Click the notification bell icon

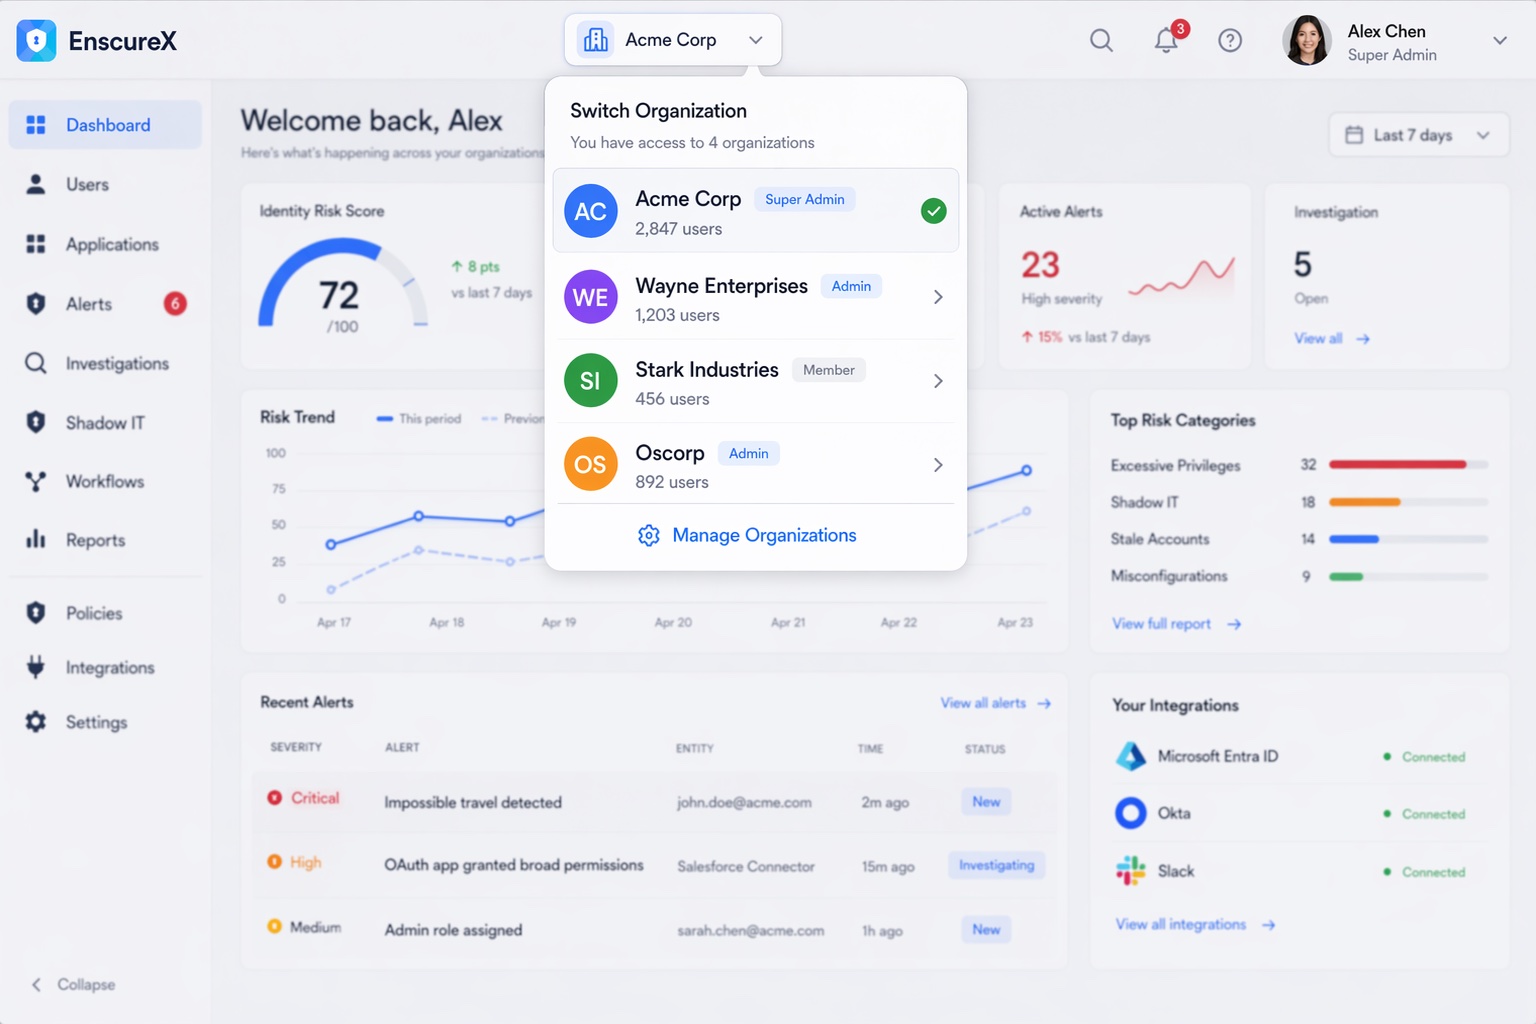click(1166, 40)
